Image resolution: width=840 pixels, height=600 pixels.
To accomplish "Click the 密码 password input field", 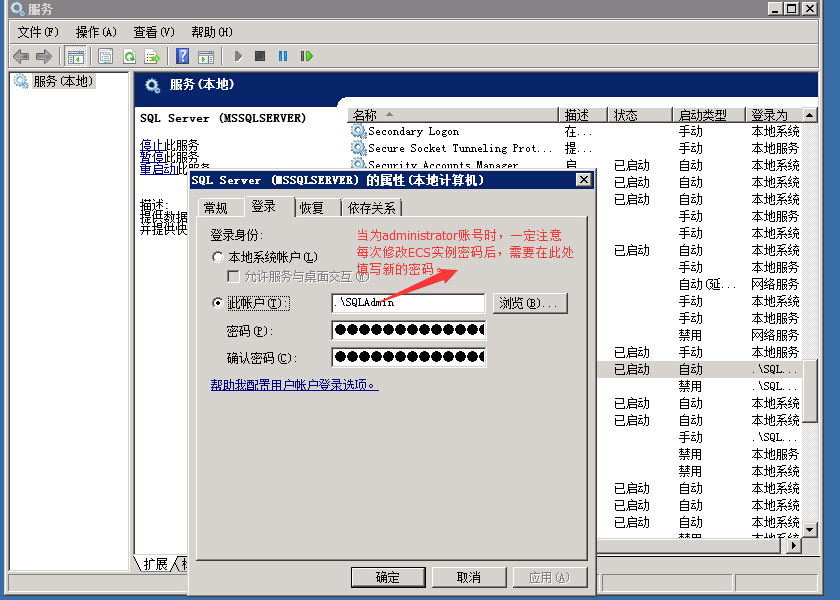I will click(x=408, y=331).
